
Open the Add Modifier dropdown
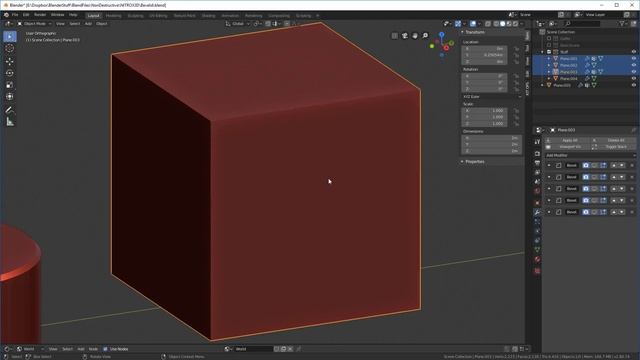(x=590, y=155)
